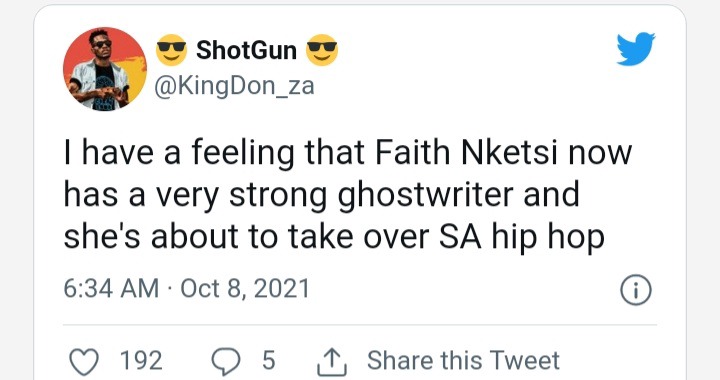Click the Oct 8, 2021 date
The image size is (720, 380).
point(245,289)
